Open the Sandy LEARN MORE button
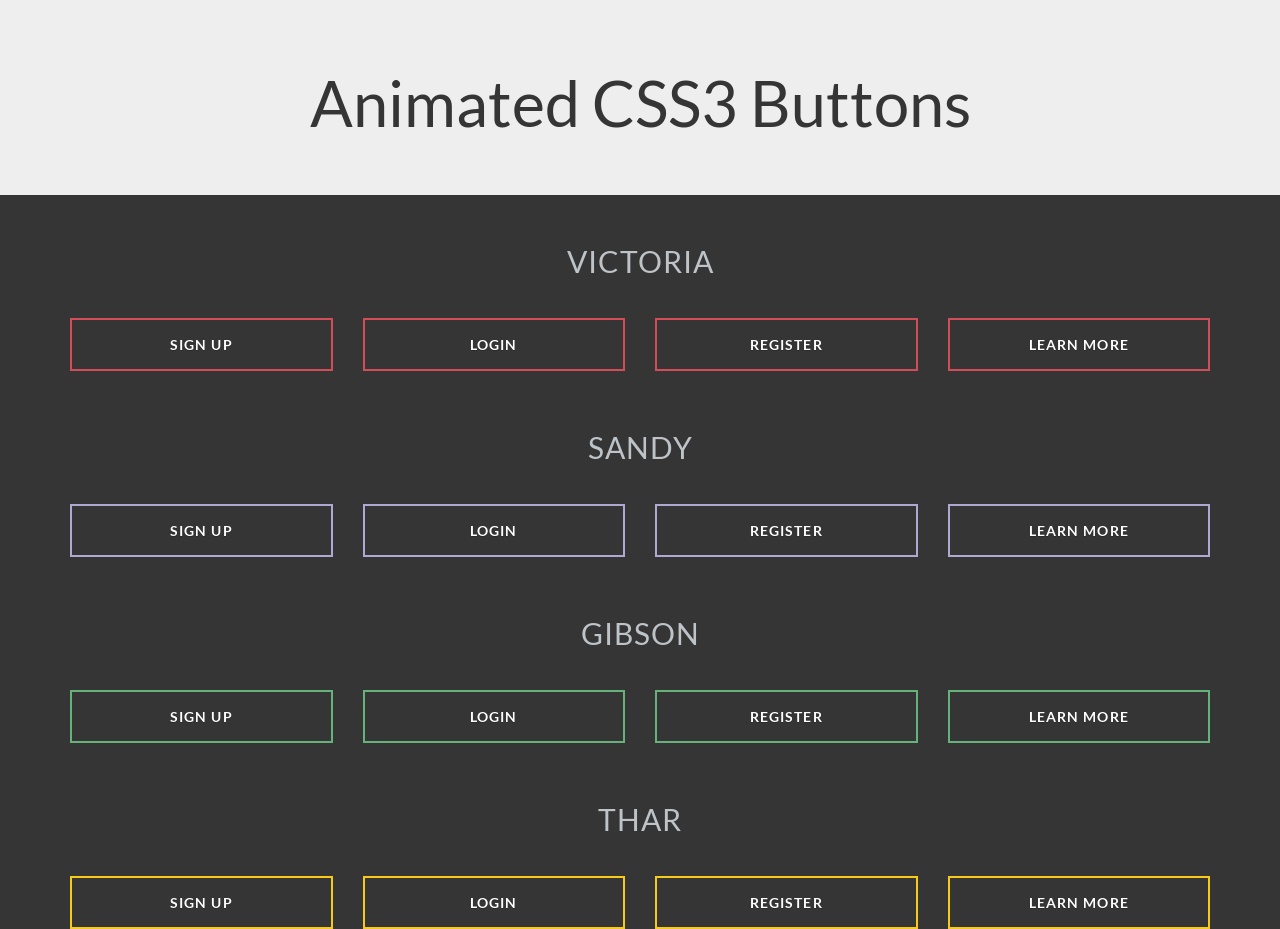1280x929 pixels. pos(1079,530)
